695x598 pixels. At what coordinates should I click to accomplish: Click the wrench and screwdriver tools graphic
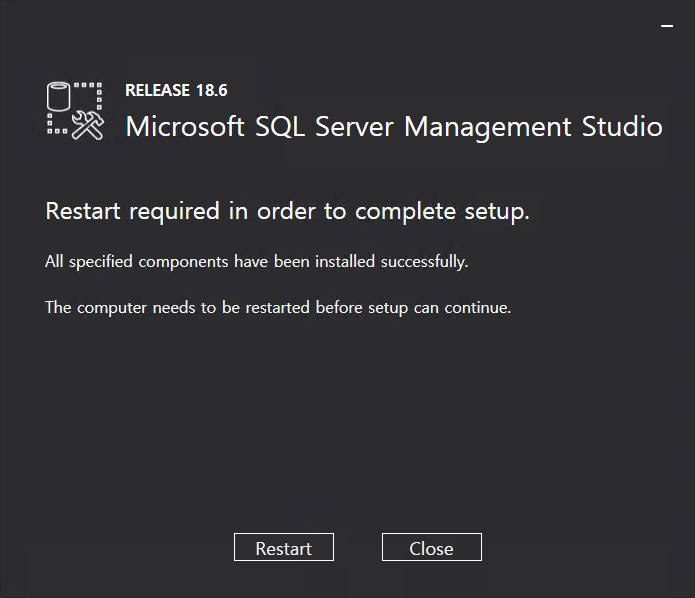click(89, 125)
